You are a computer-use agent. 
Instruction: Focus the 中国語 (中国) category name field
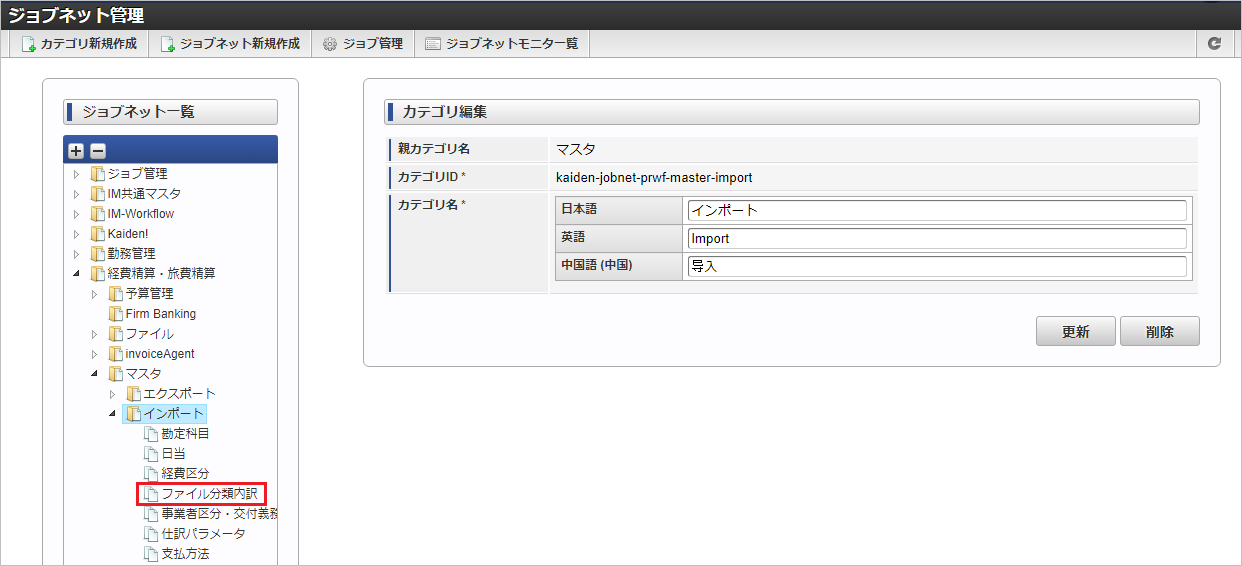tap(937, 266)
